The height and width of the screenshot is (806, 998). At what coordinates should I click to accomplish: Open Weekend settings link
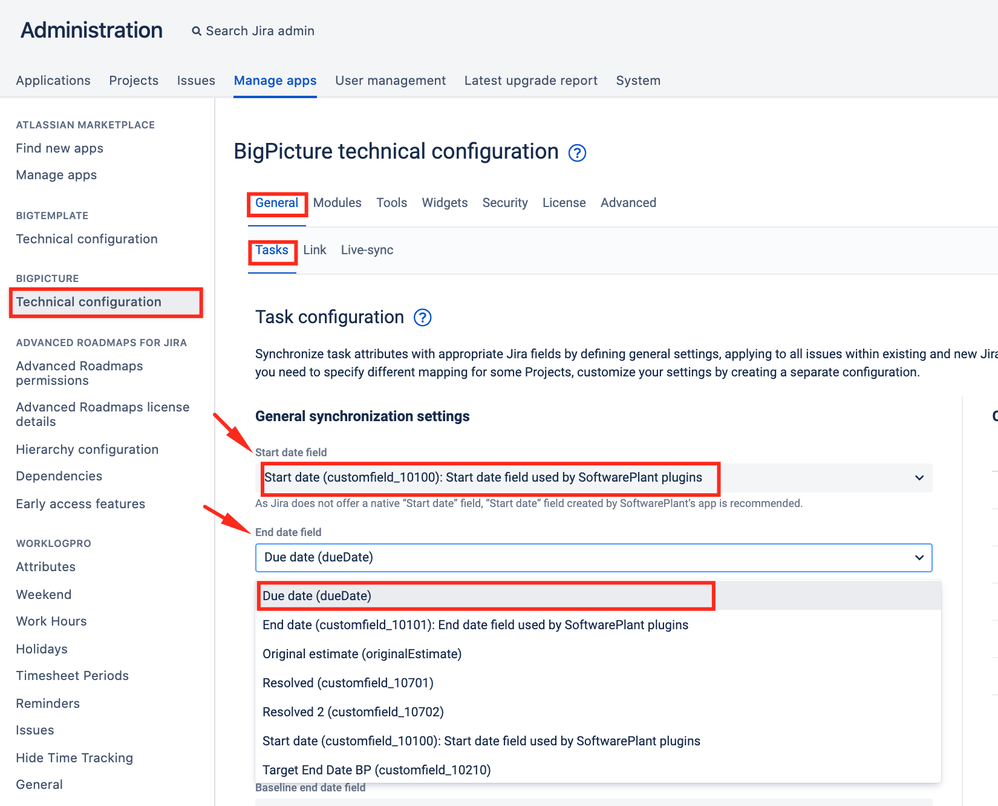[44, 594]
